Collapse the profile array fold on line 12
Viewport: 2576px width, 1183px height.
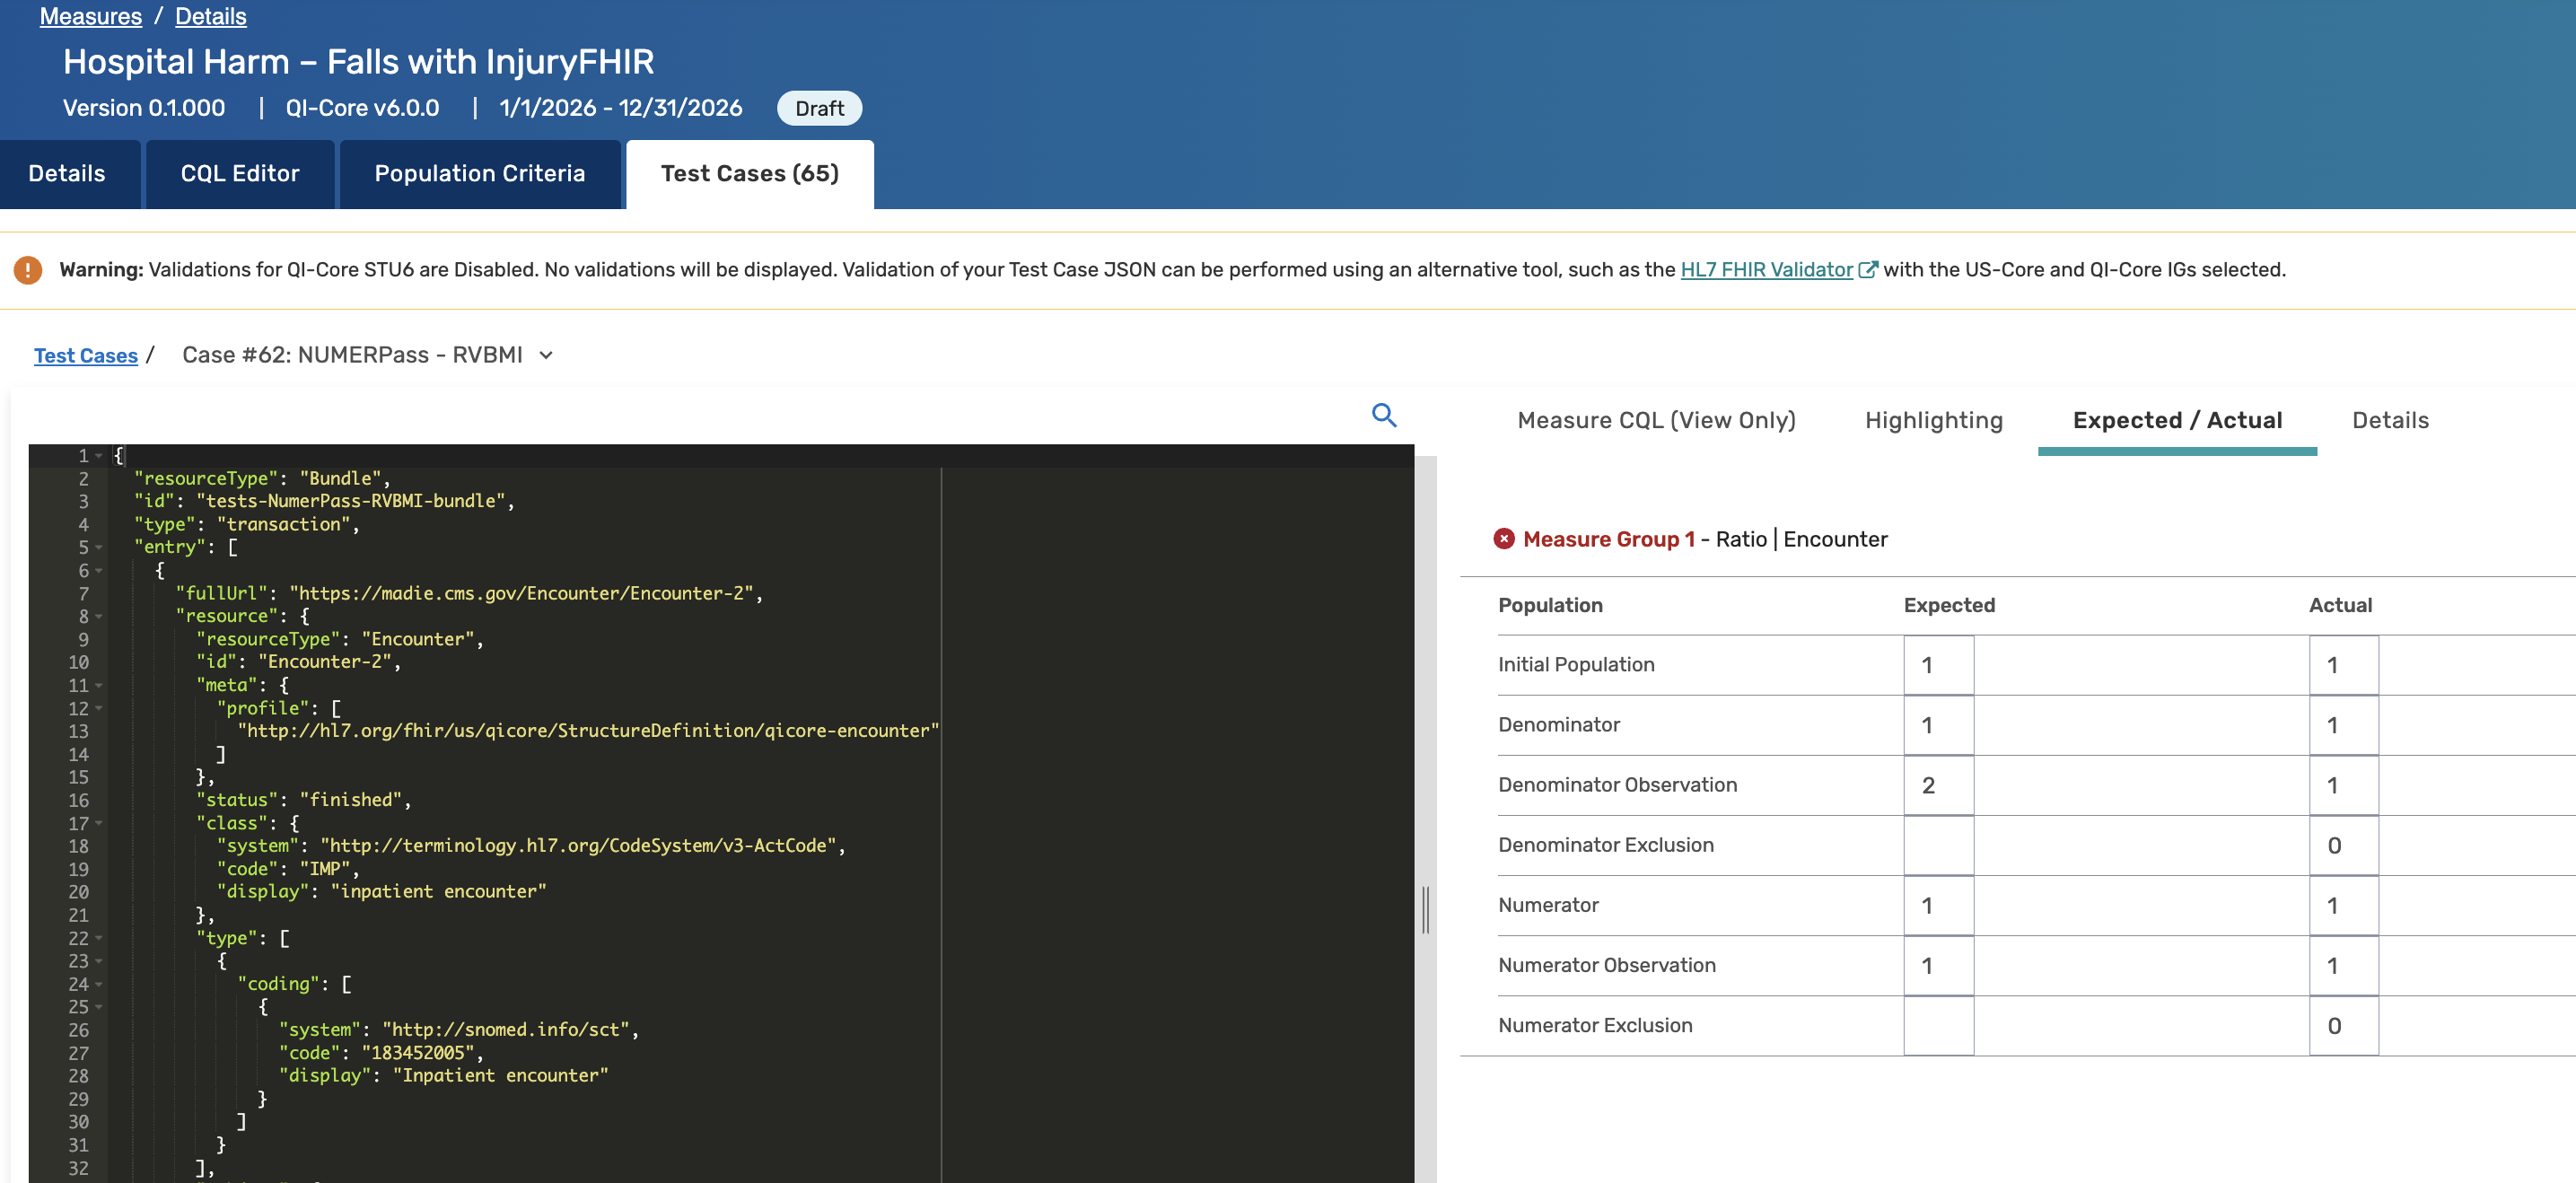click(99, 709)
